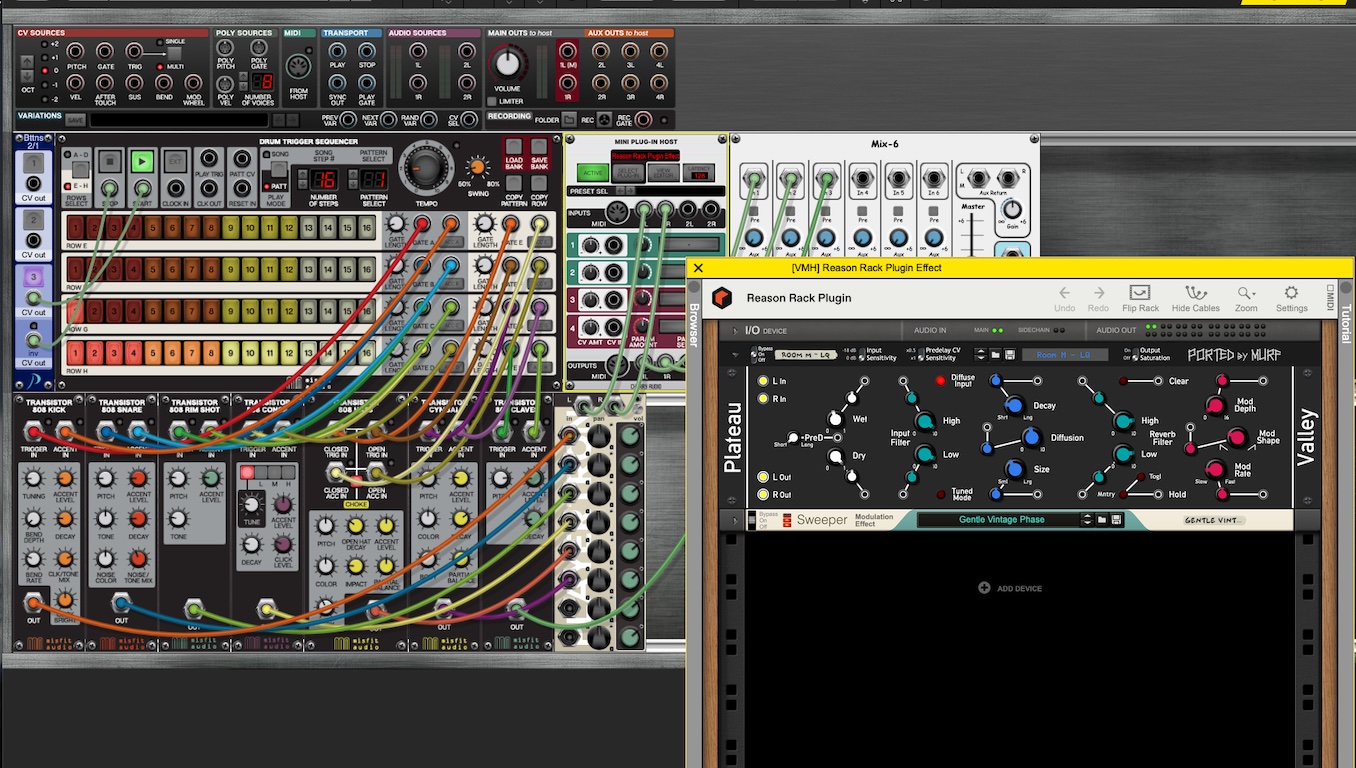
Task: Toggle the Plateau Bypass/On/Off switch
Action: click(754, 354)
